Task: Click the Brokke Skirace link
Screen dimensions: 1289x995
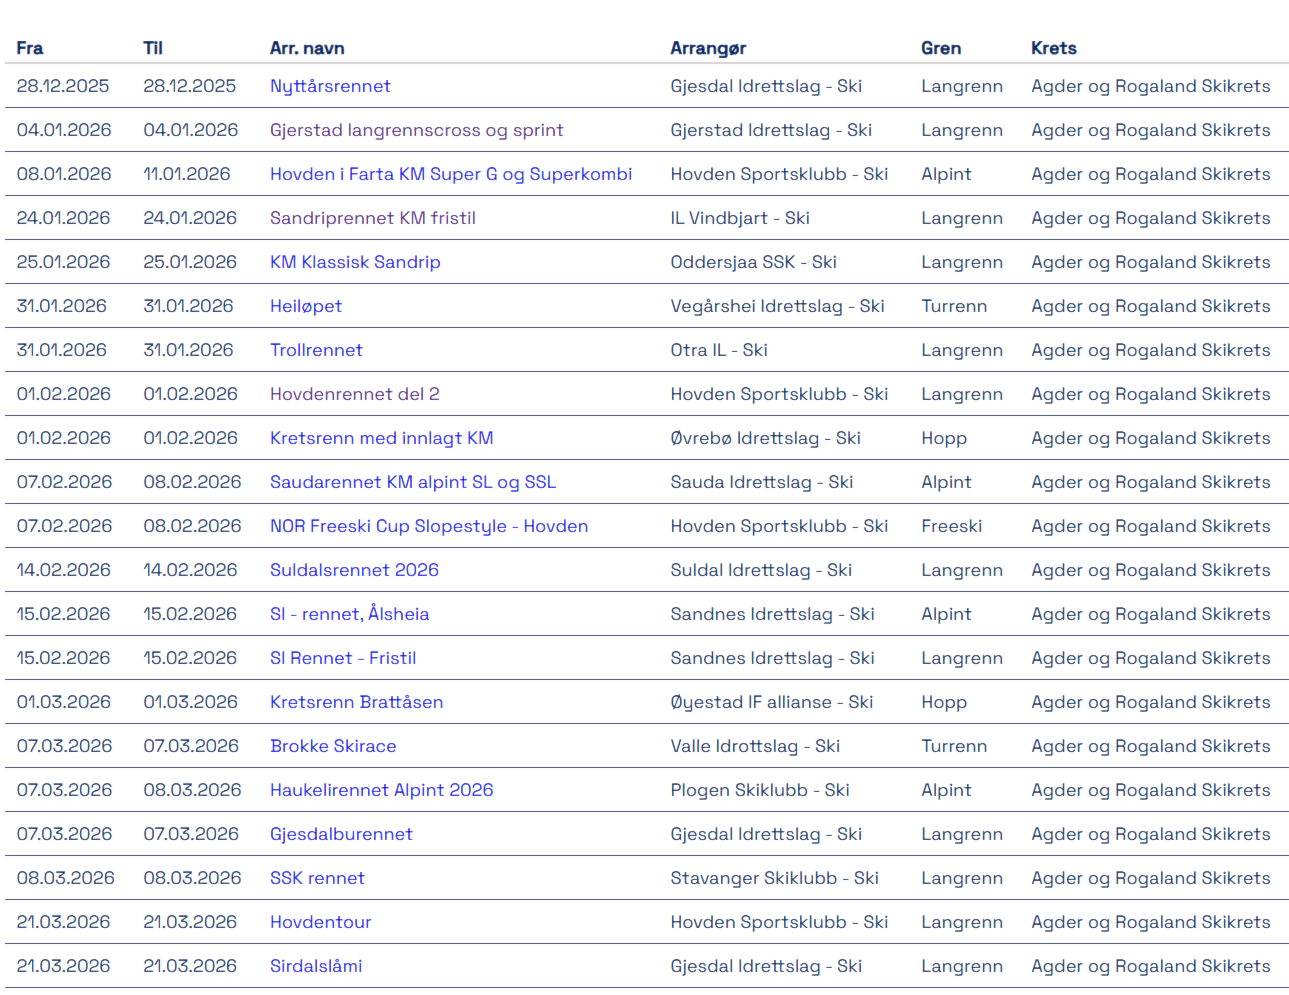Action: coord(332,746)
